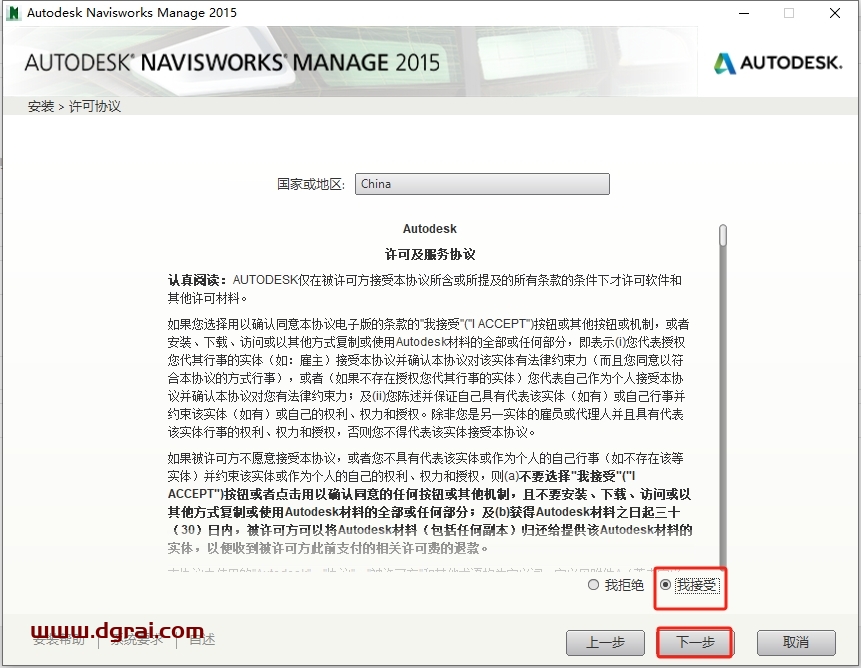Minimize the installer window
The height and width of the screenshot is (668, 861).
pos(744,13)
